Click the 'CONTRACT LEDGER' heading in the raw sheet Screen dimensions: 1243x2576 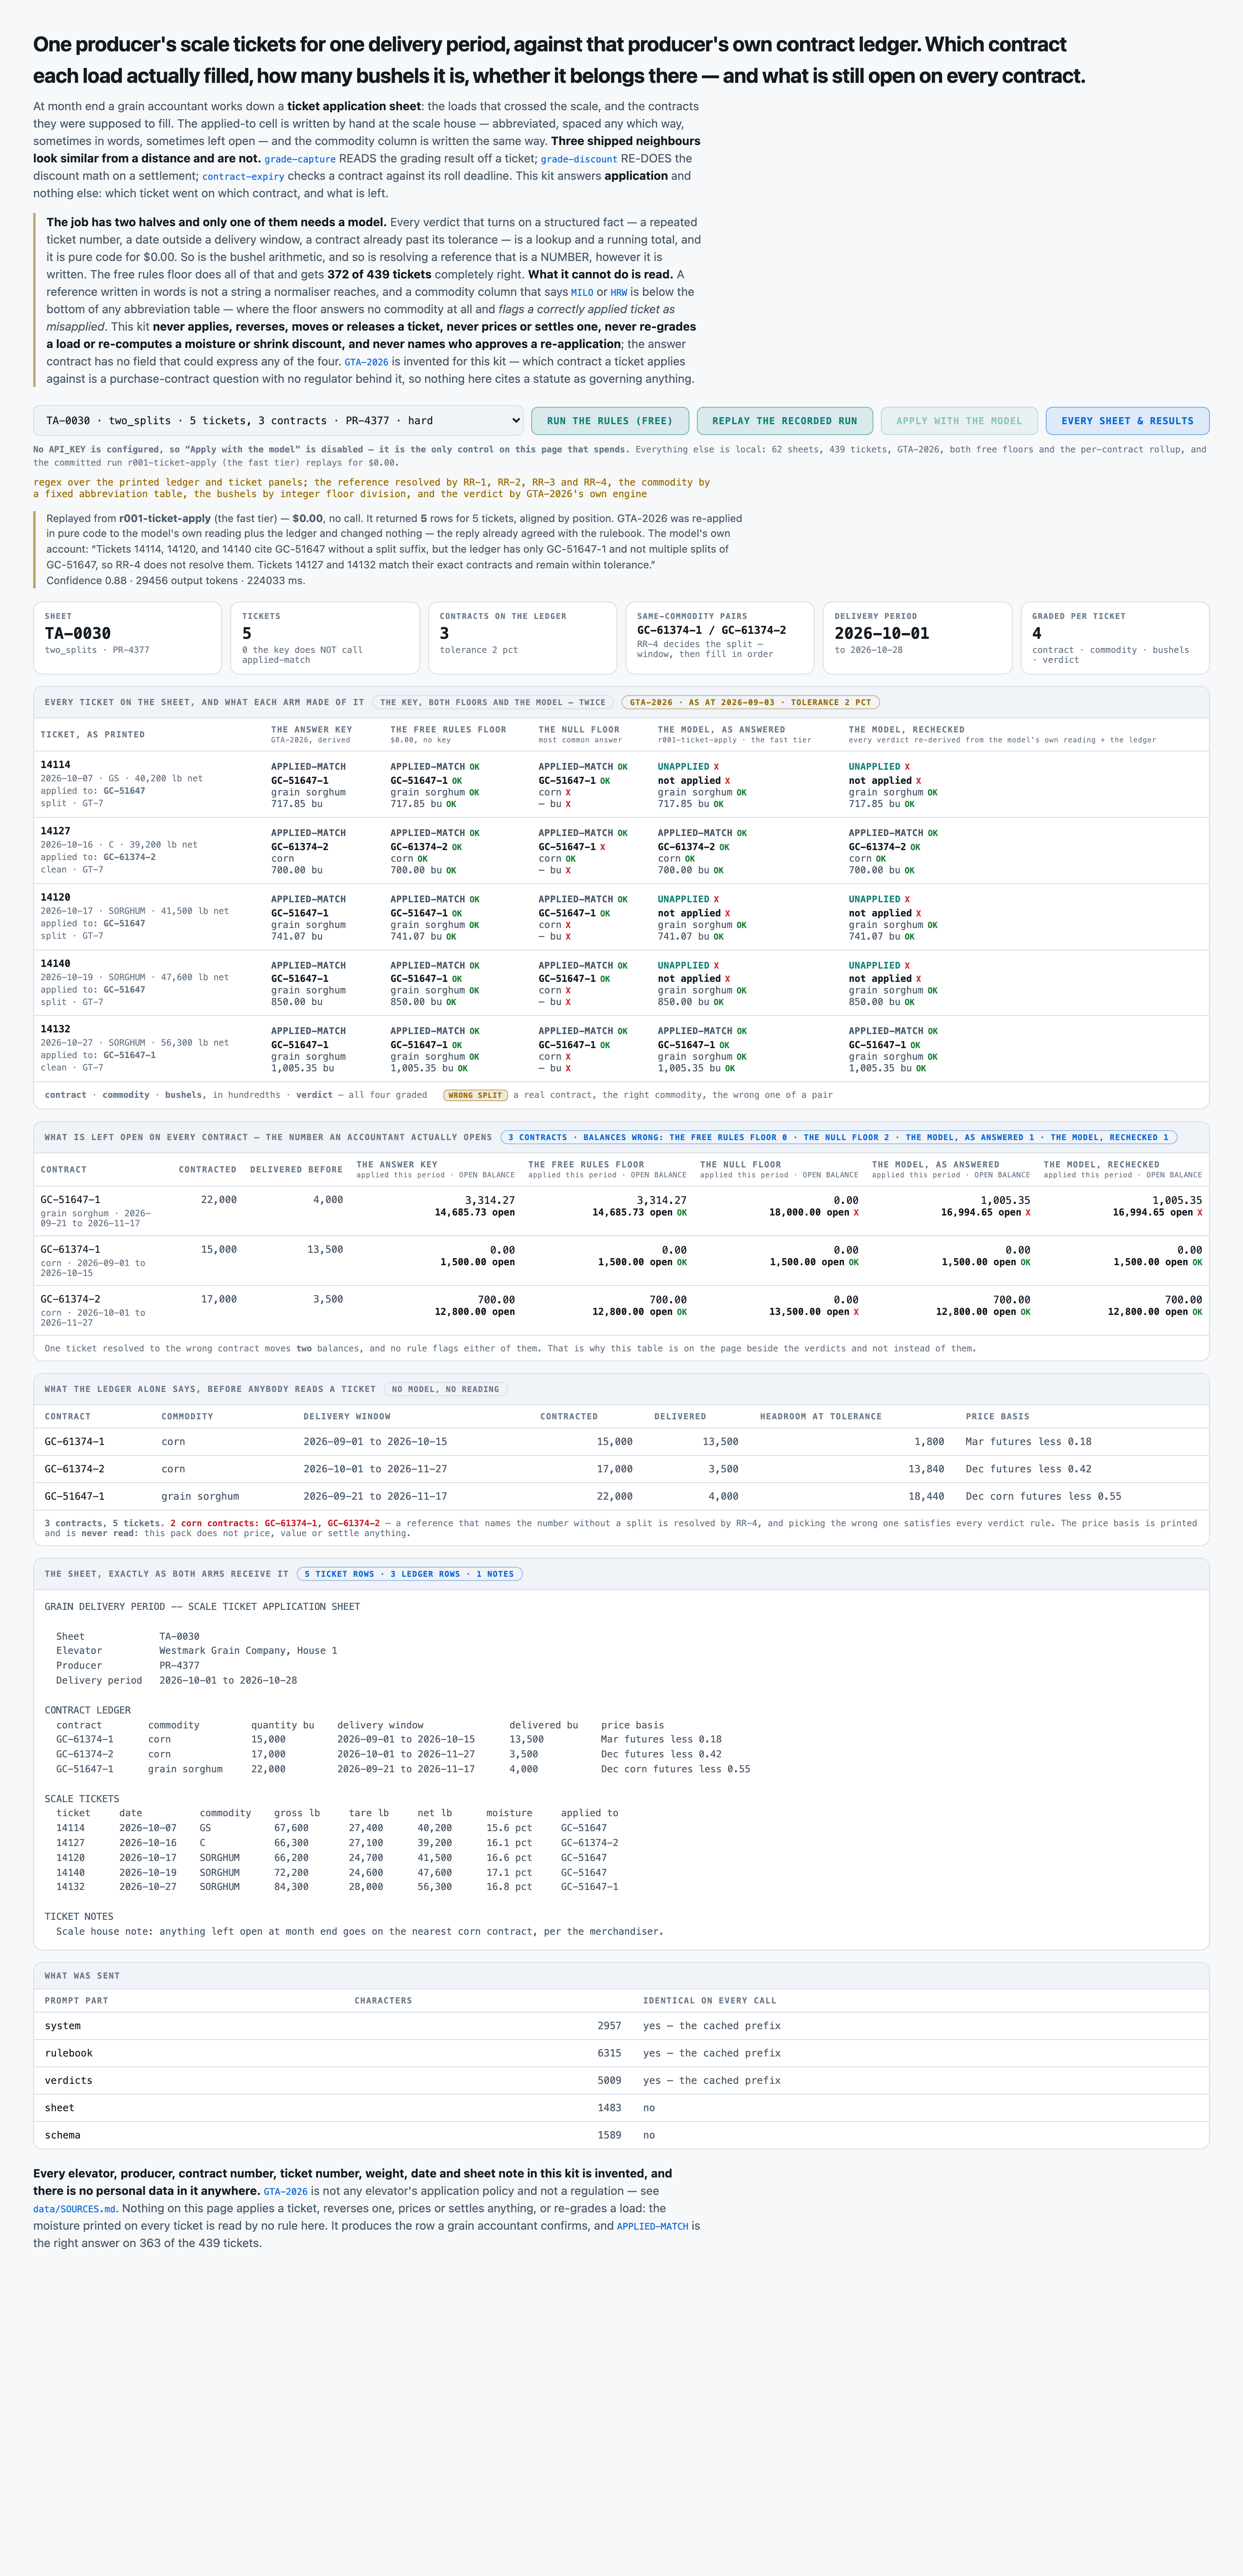pyautogui.click(x=88, y=1710)
